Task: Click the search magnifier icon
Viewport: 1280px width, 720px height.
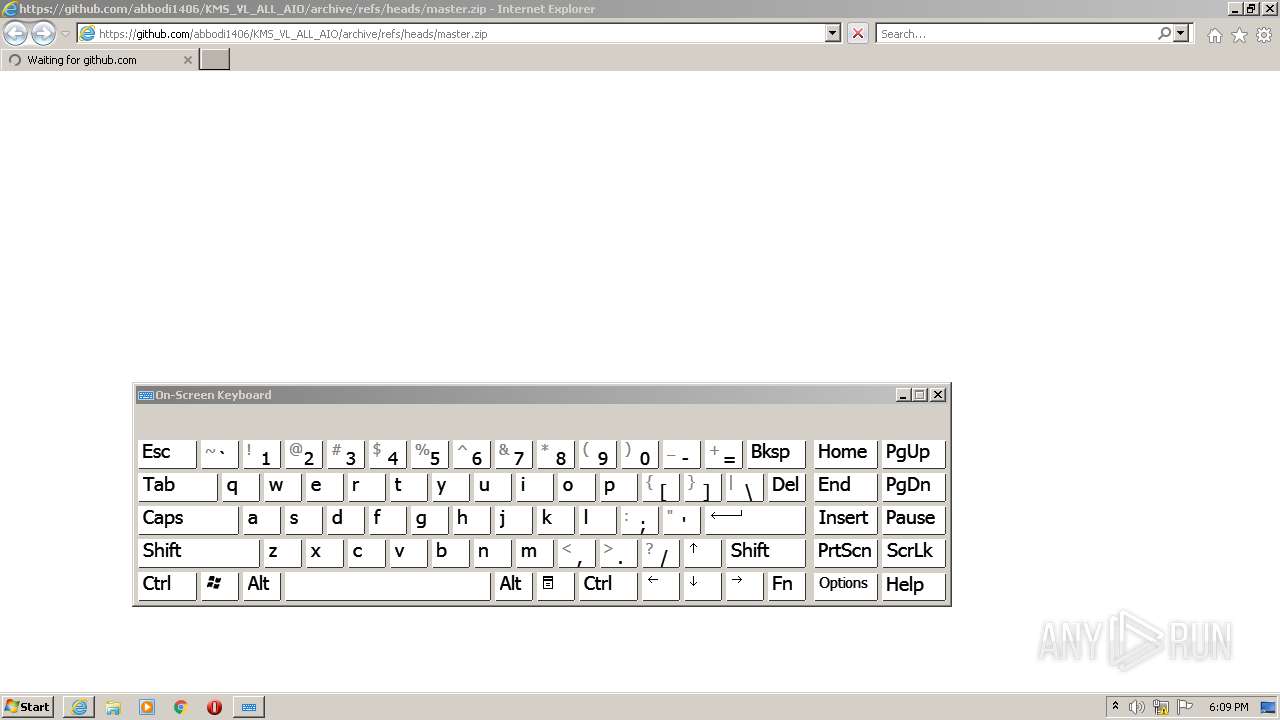Action: click(x=1164, y=33)
